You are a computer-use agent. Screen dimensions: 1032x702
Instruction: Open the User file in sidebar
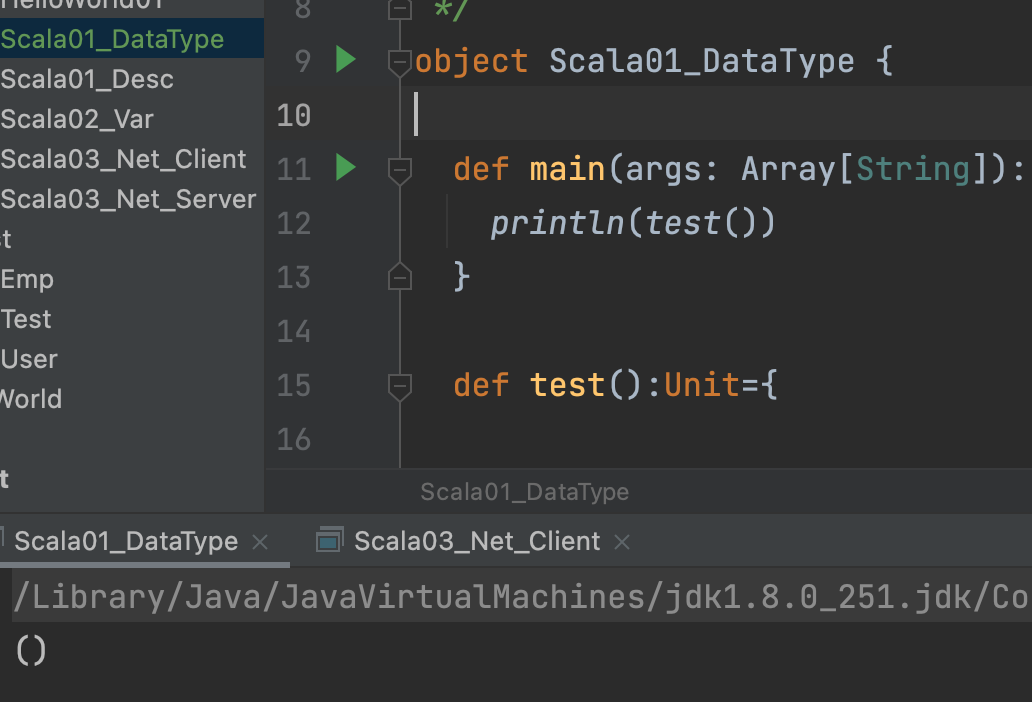tap(29, 359)
